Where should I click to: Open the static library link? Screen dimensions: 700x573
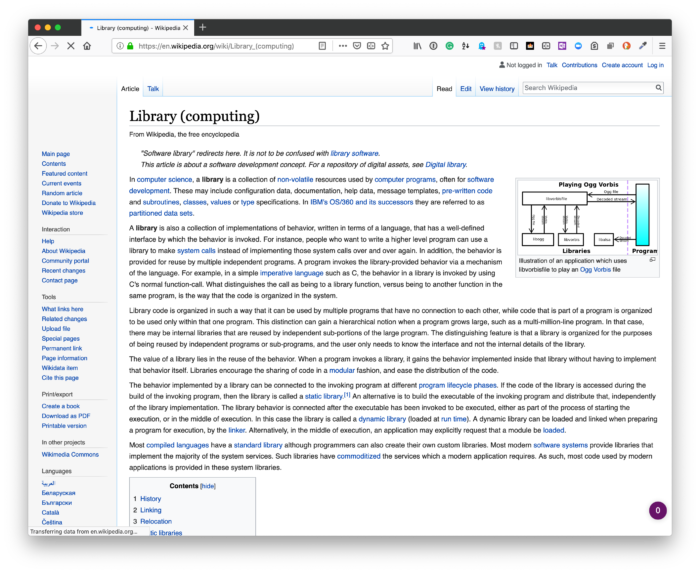click(x=324, y=396)
